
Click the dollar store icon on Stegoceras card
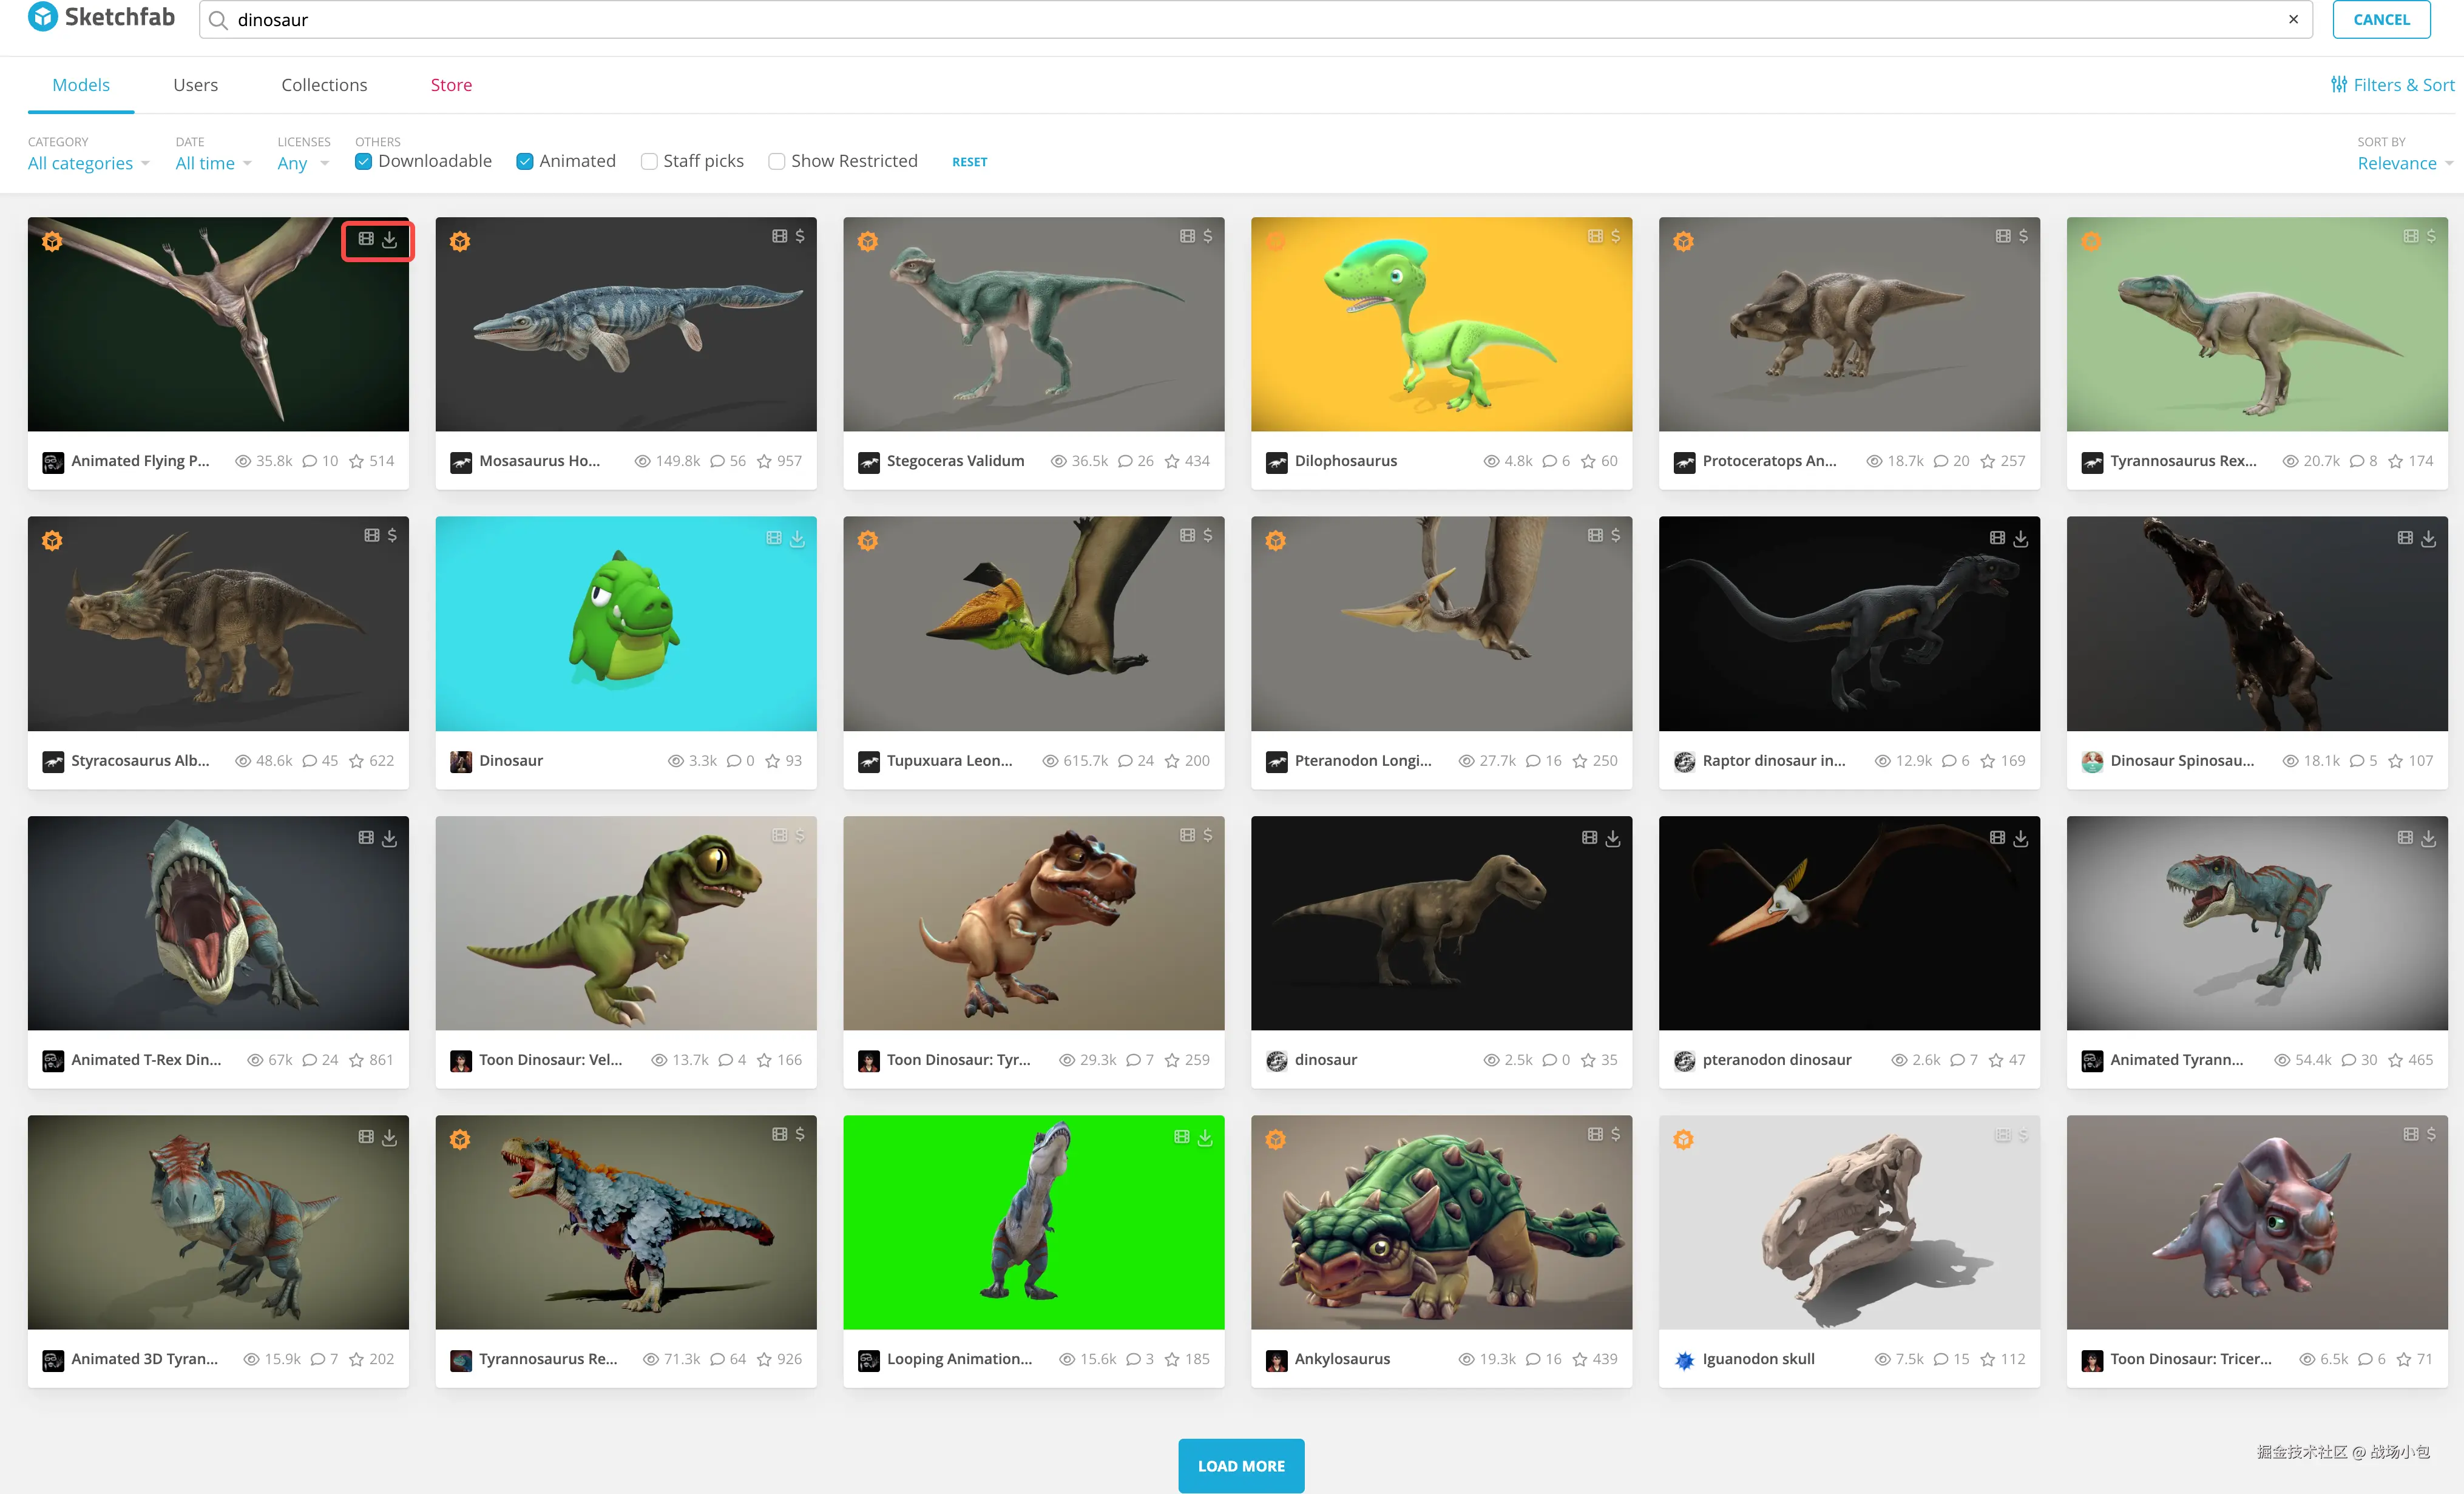(x=1208, y=236)
